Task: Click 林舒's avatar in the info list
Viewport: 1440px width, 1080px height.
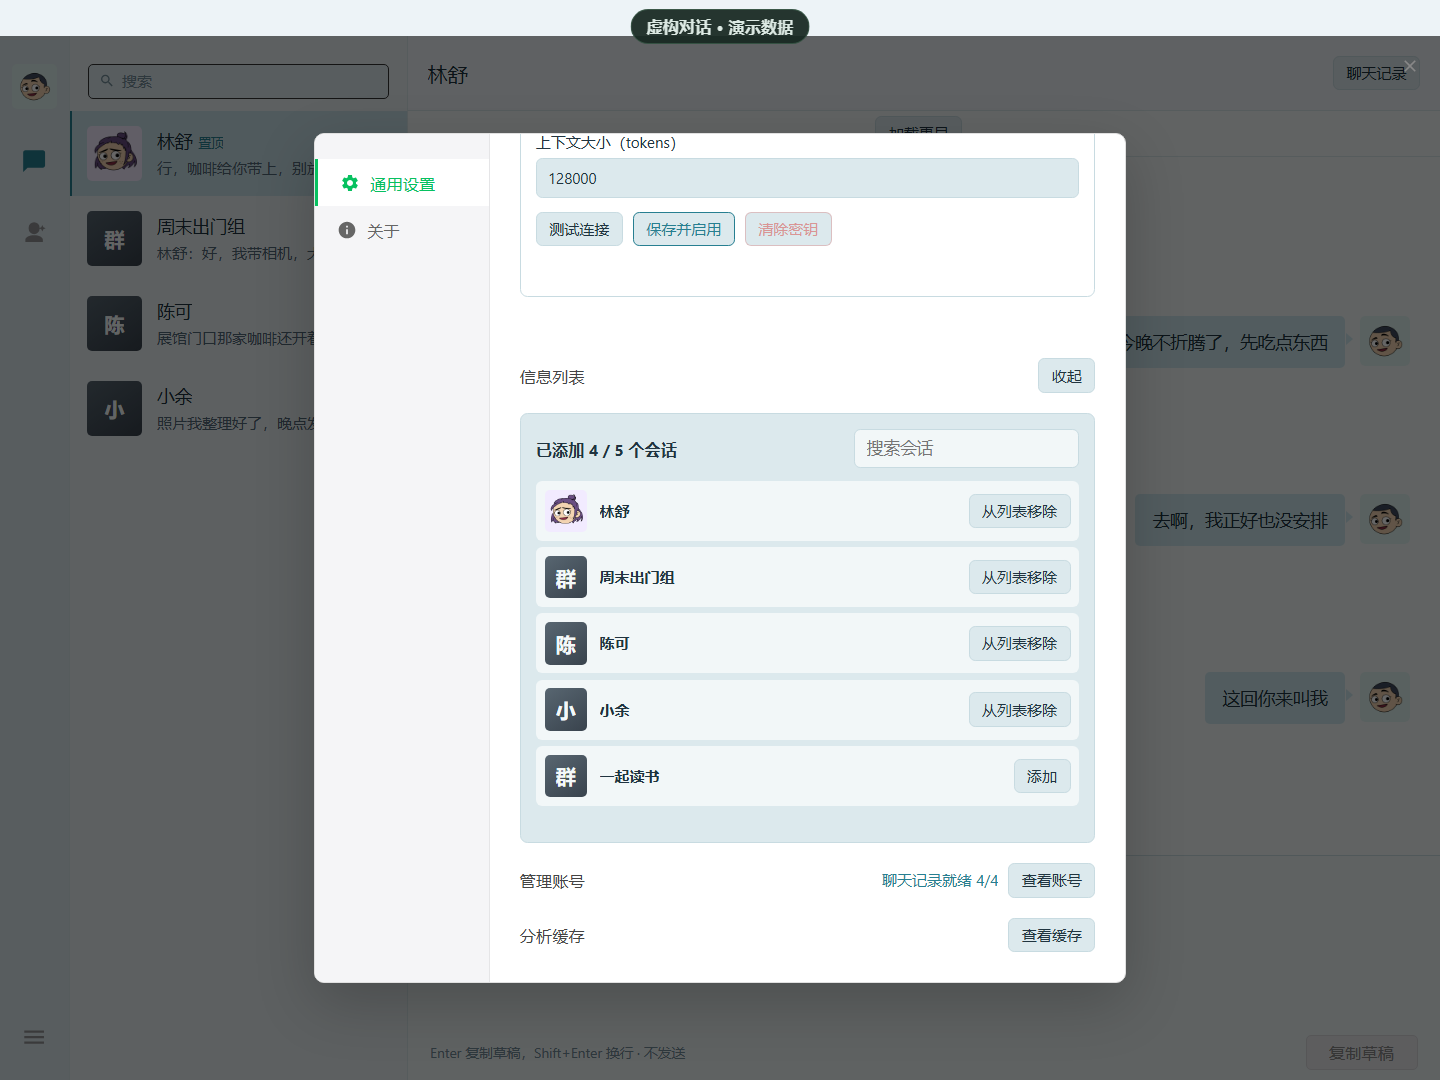Action: pos(566,511)
